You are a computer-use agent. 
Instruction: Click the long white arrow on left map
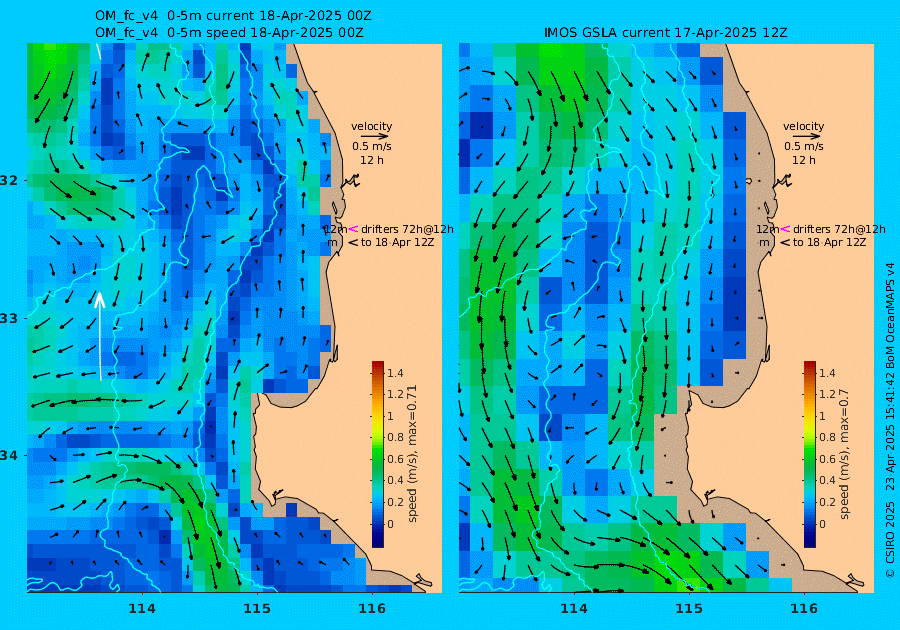[100, 336]
